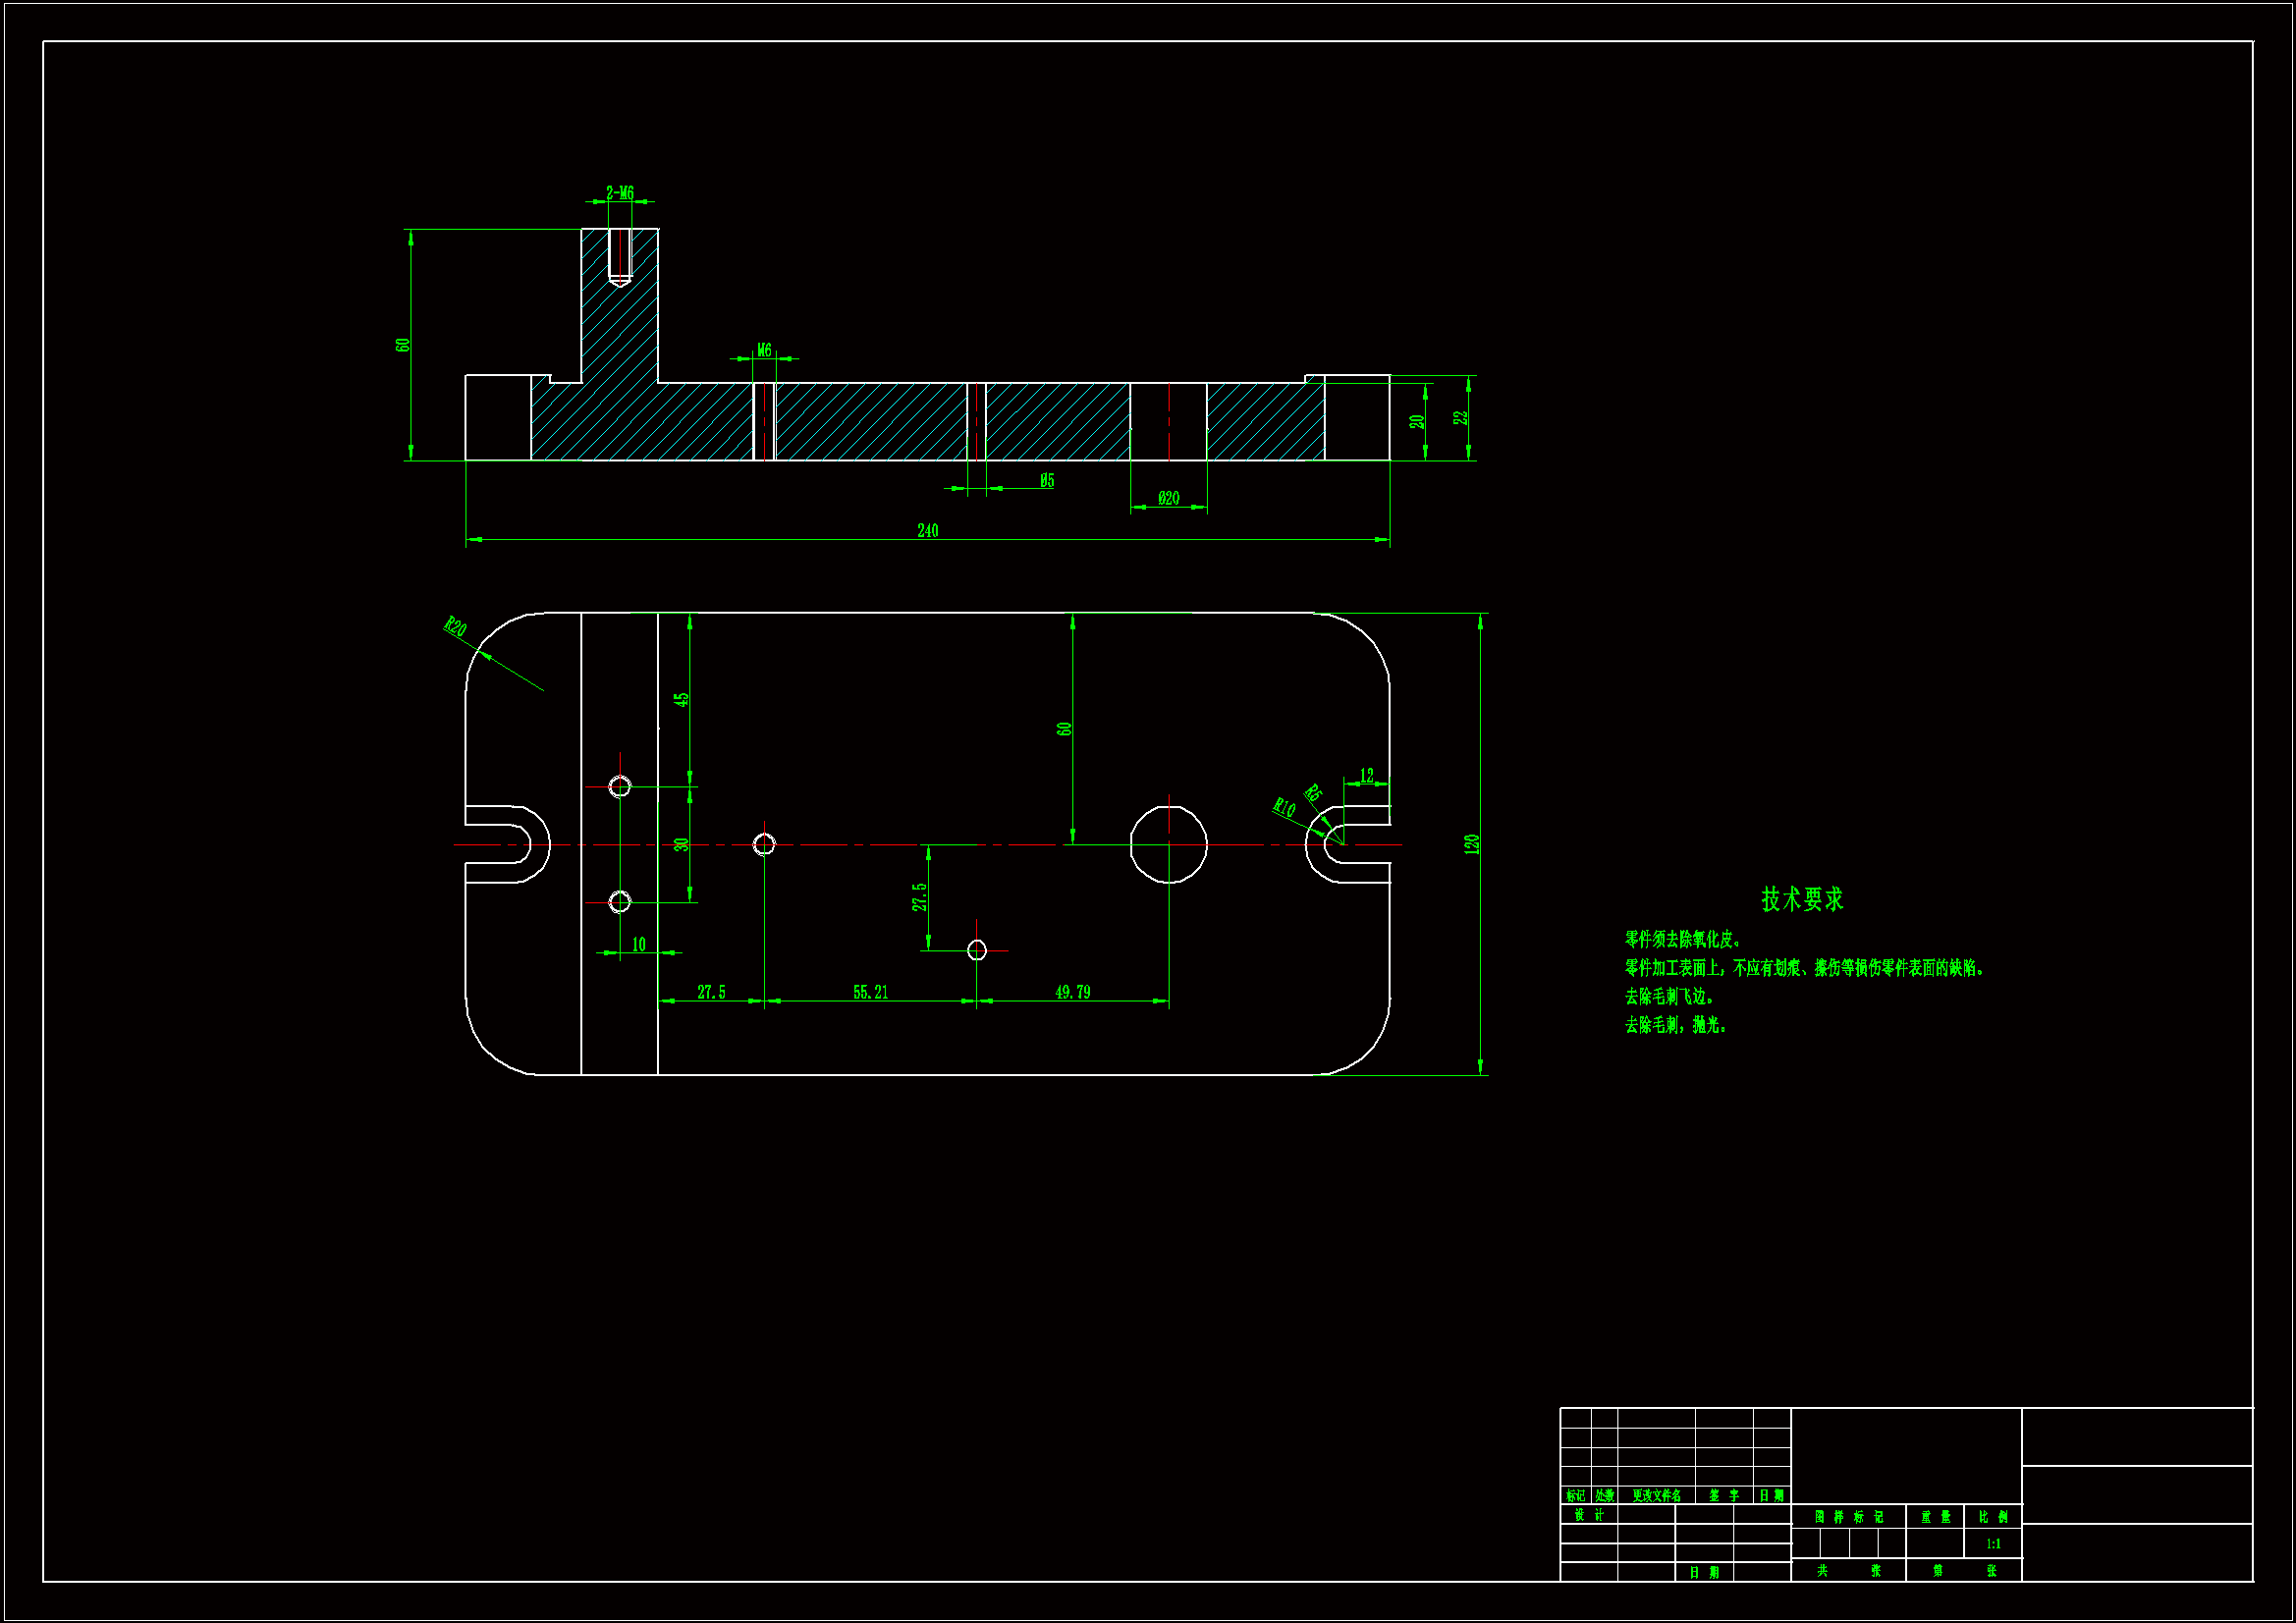This screenshot has width=2296, height=1623.
Task: Click the Ø20 hole dimension label
Action: click(x=1168, y=498)
